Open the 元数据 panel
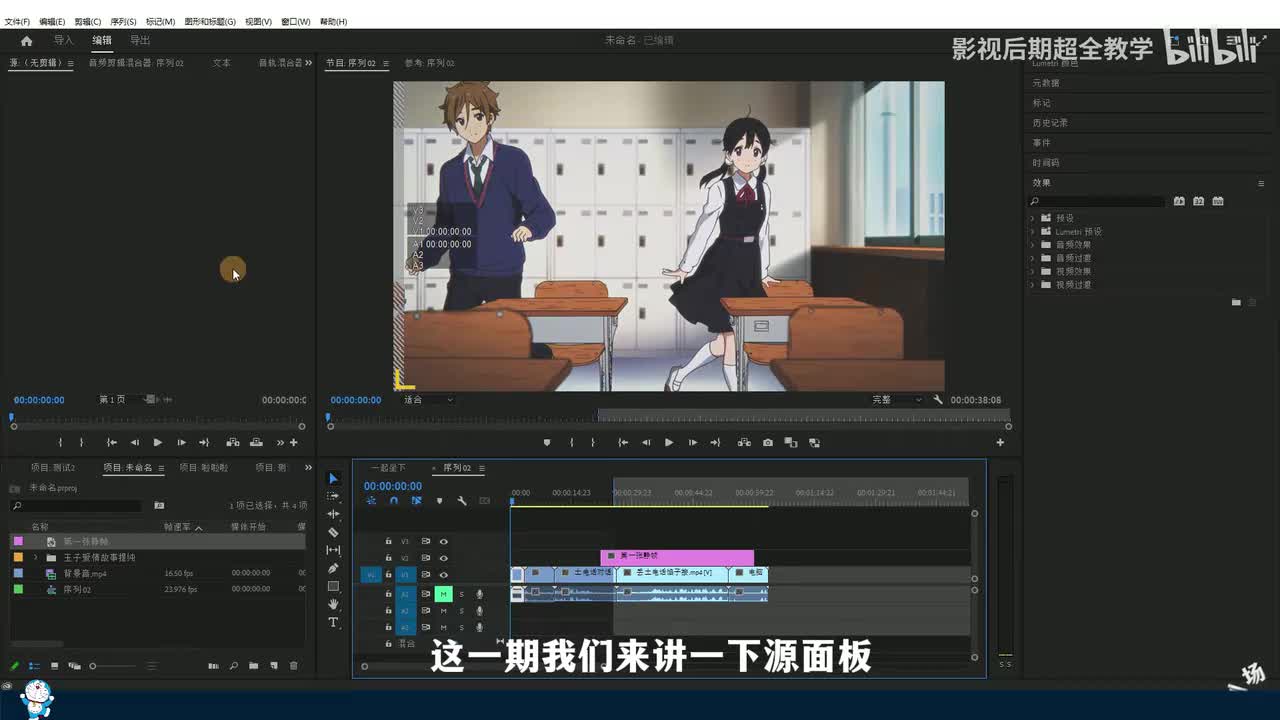 (x=1046, y=83)
